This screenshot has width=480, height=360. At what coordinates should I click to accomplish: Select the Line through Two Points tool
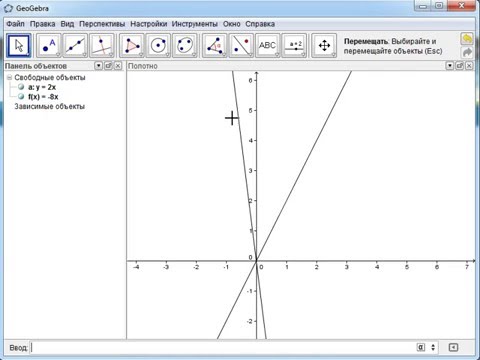75,45
